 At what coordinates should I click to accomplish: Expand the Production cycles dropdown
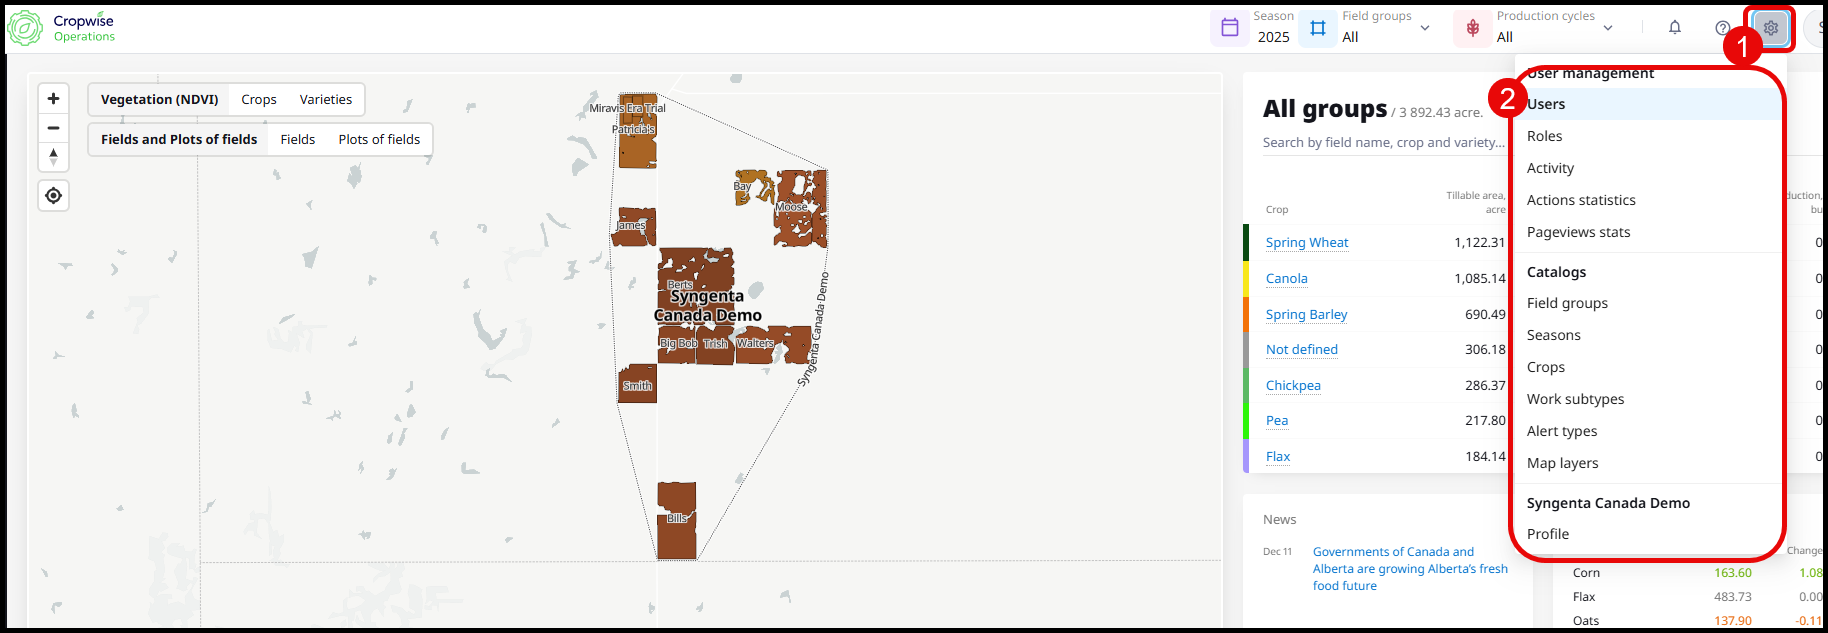[1608, 28]
